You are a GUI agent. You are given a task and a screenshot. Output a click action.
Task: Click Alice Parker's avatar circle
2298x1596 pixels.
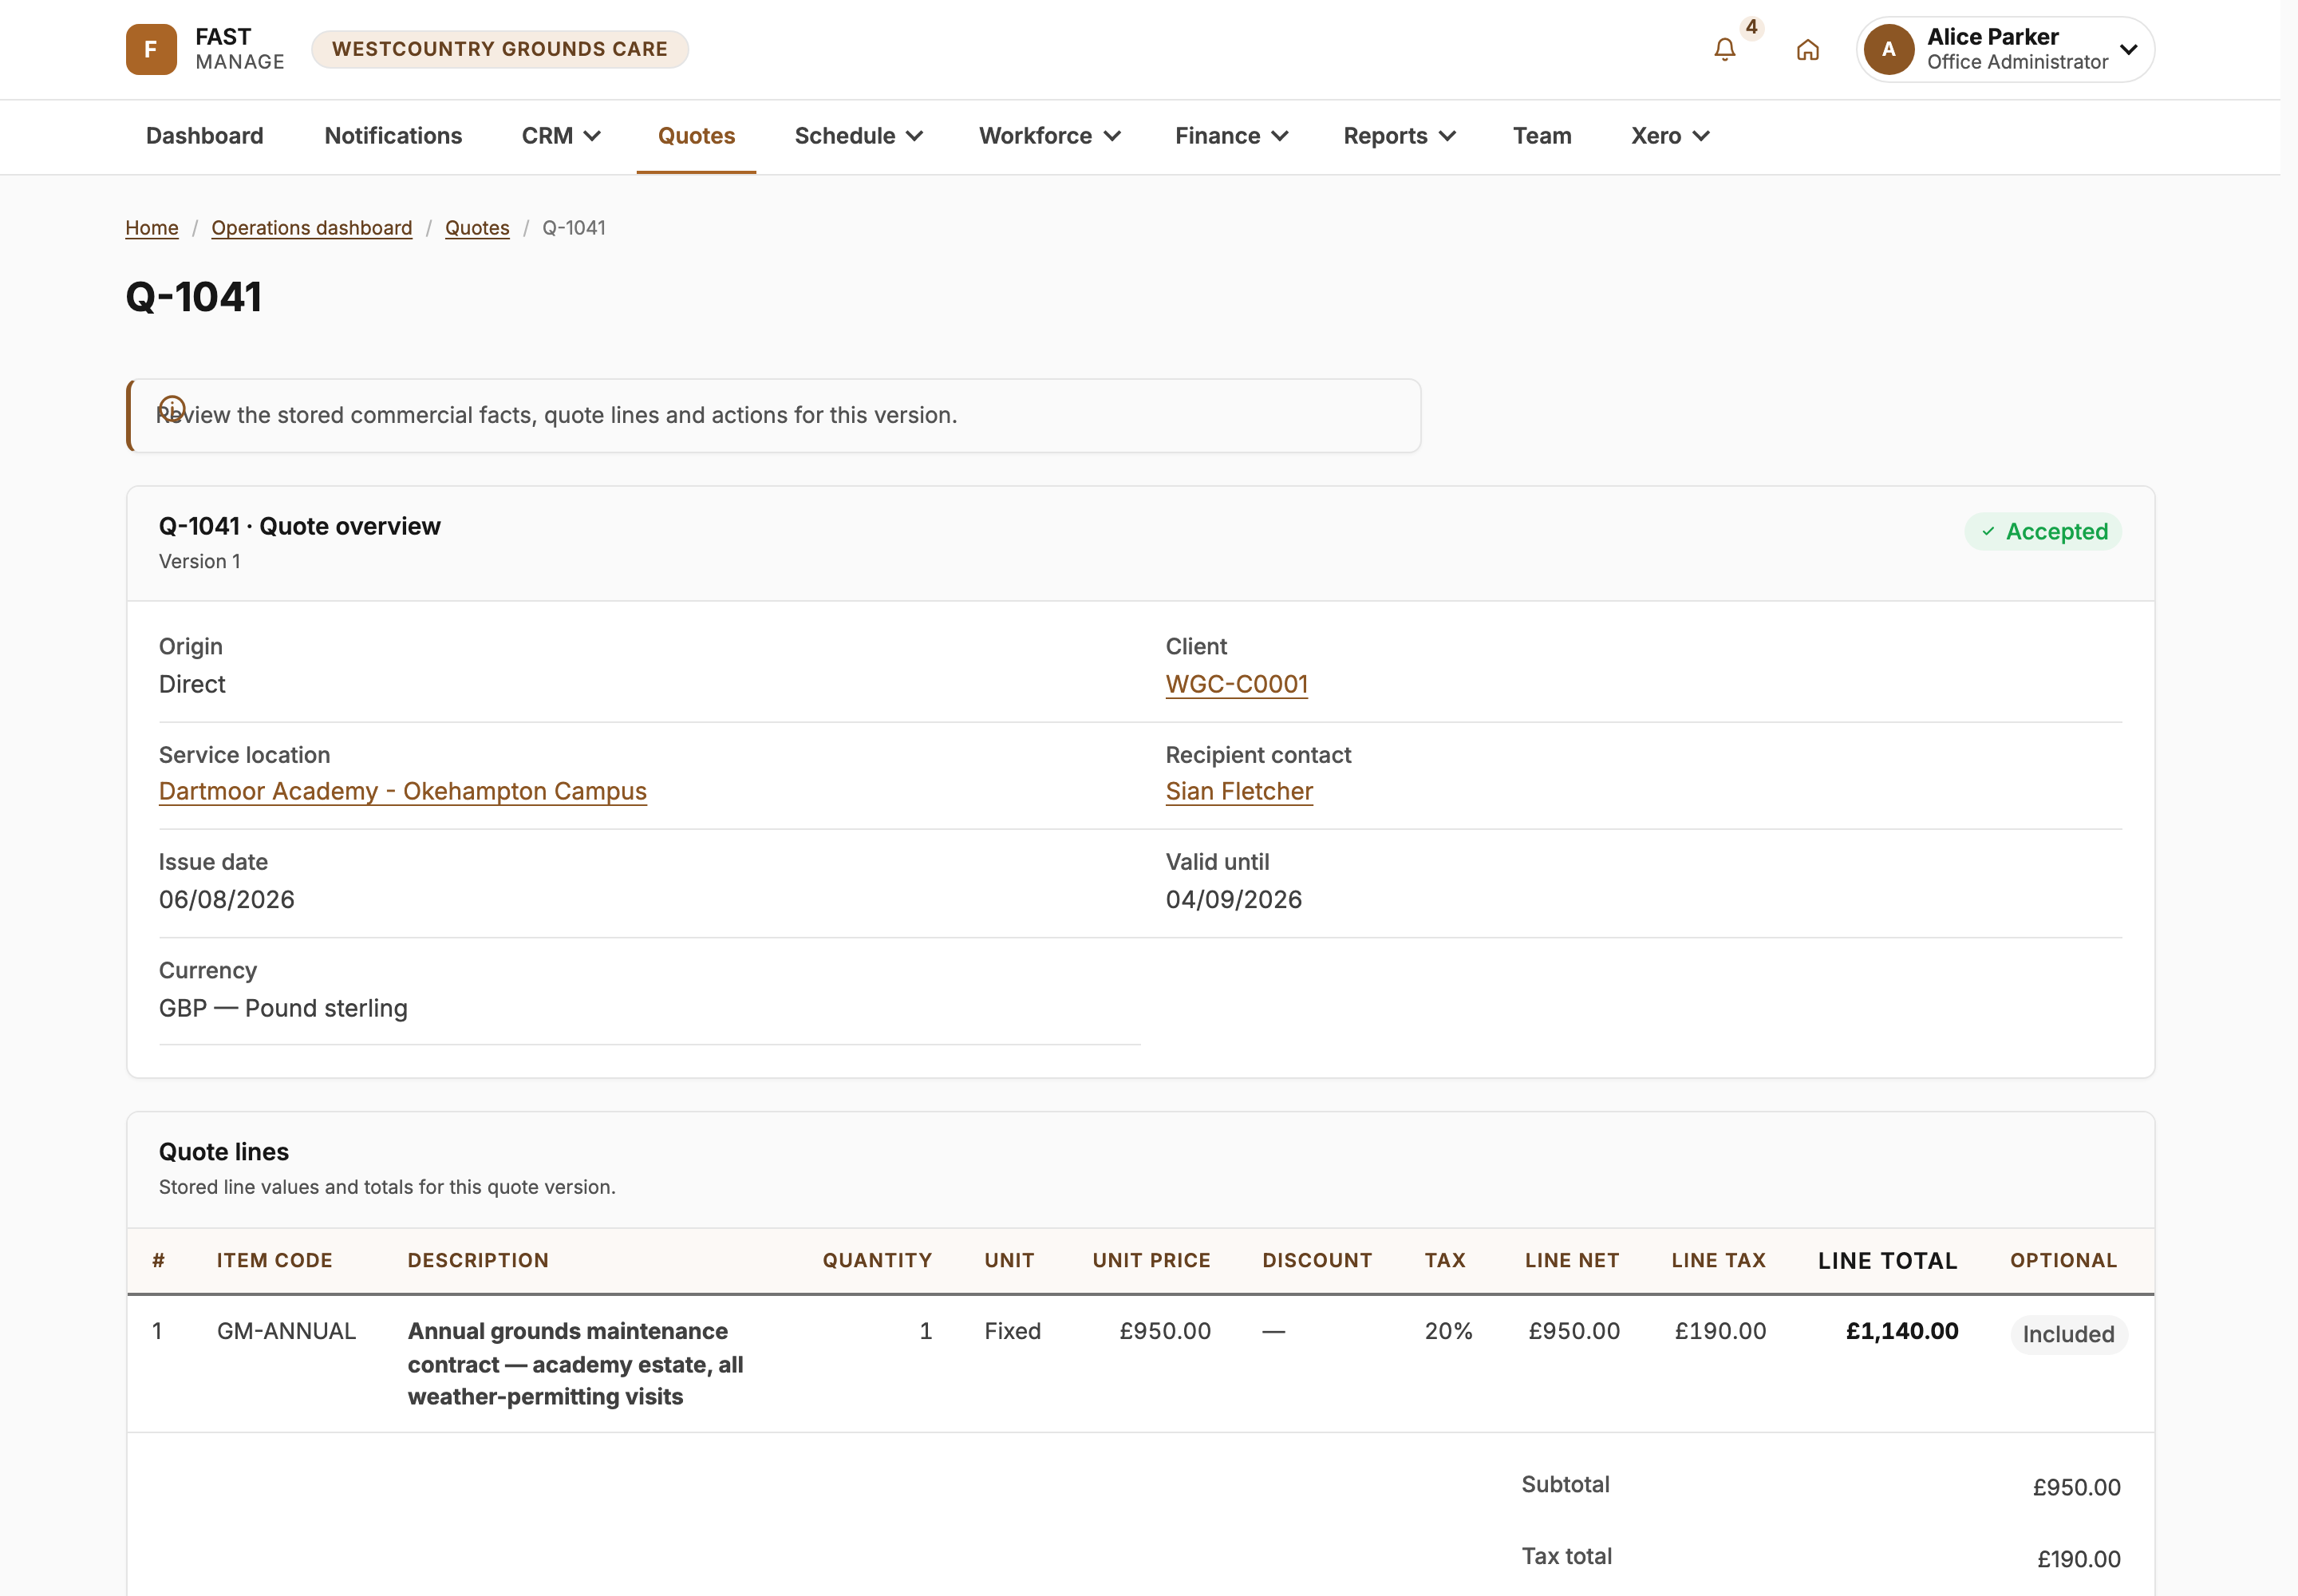[1888, 49]
